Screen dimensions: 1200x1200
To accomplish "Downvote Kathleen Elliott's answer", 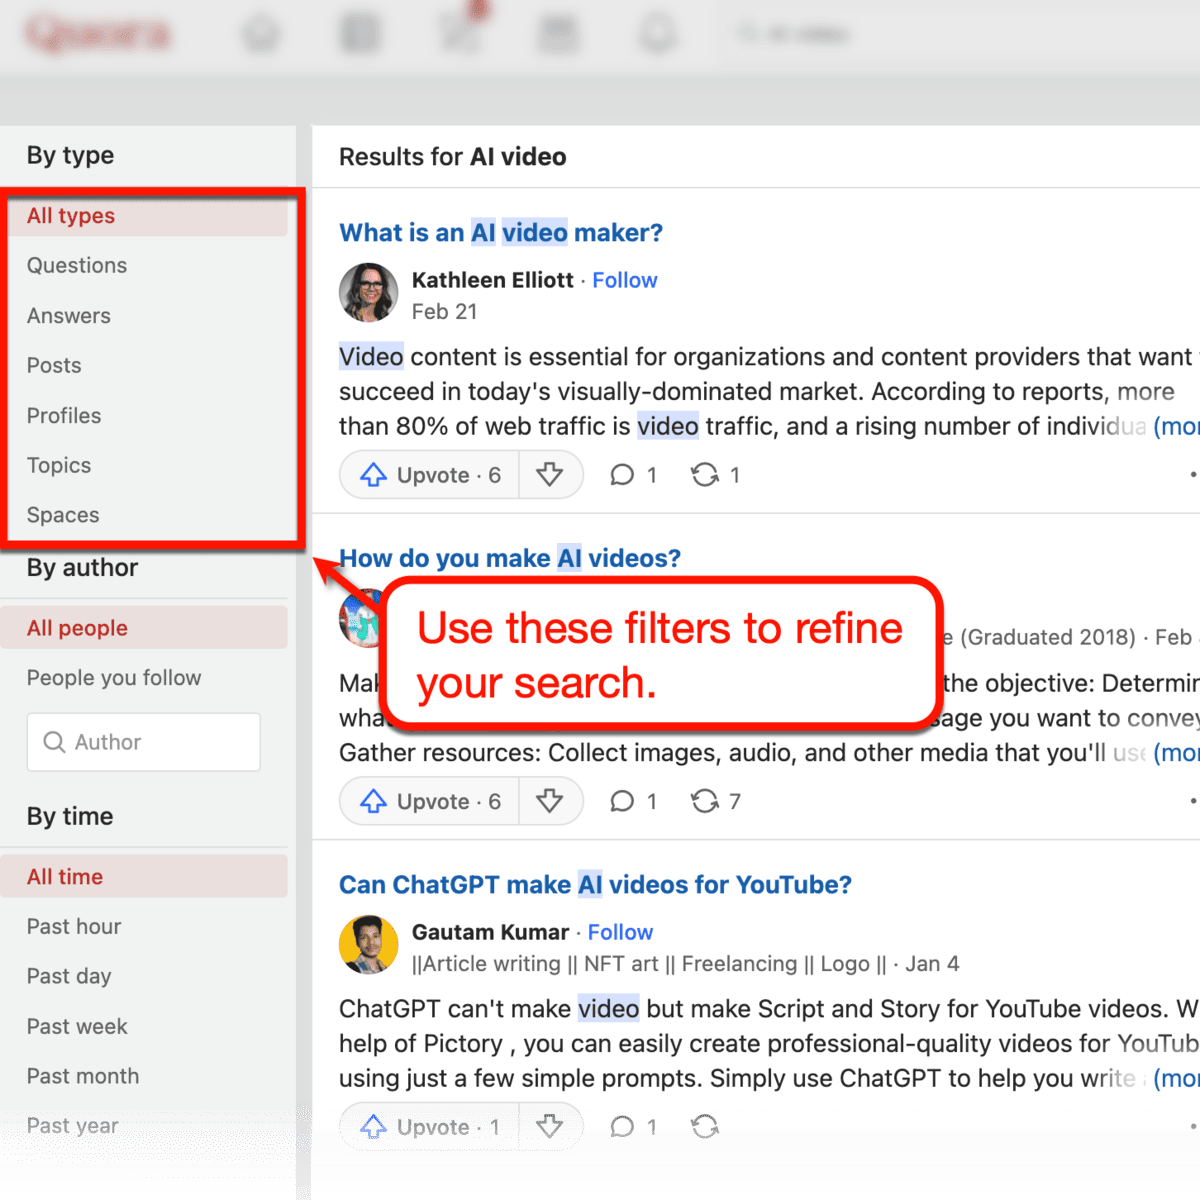I will pyautogui.click(x=551, y=474).
